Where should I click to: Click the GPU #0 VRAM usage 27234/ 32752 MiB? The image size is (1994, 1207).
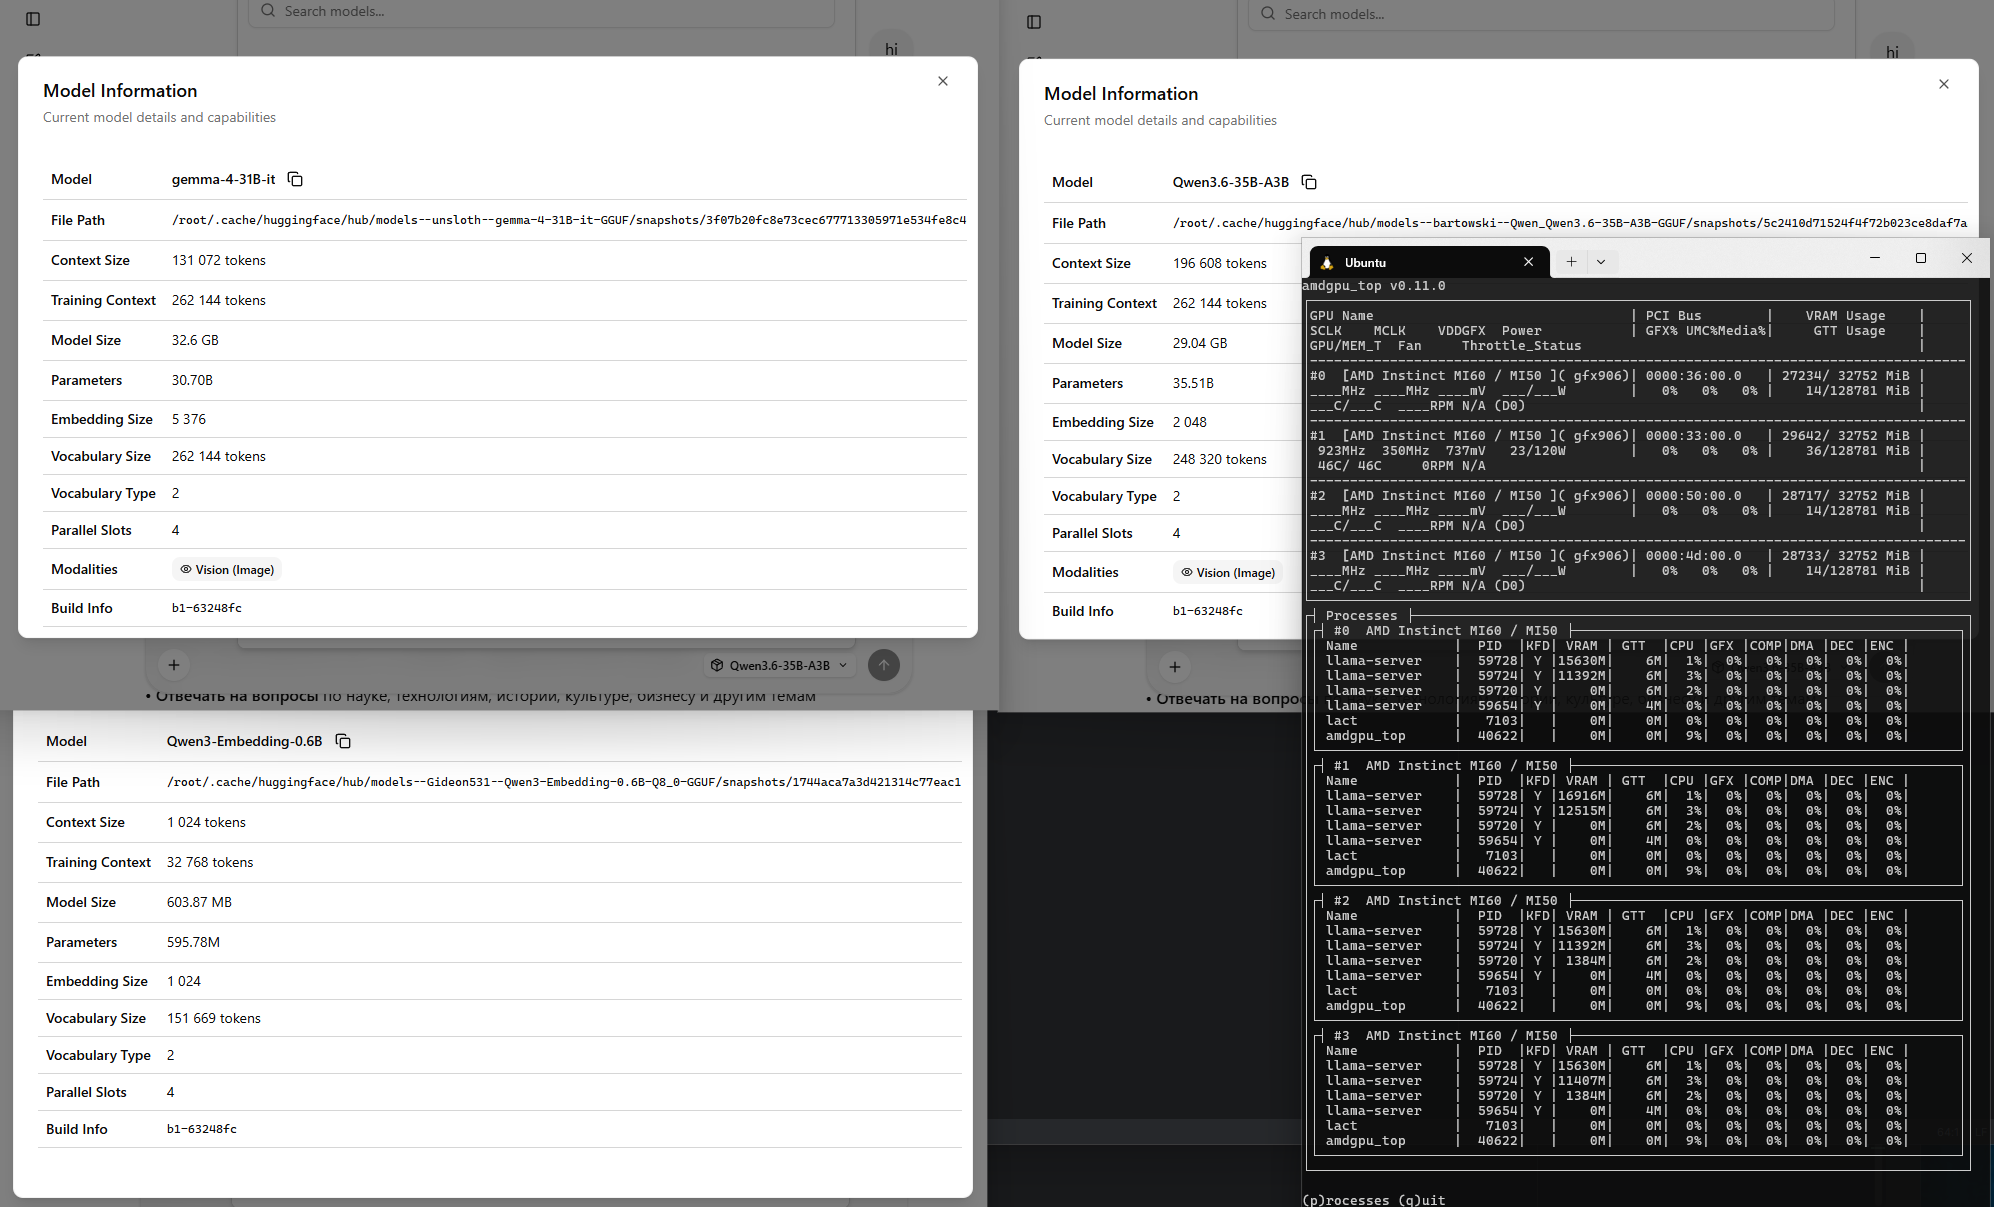point(1846,376)
